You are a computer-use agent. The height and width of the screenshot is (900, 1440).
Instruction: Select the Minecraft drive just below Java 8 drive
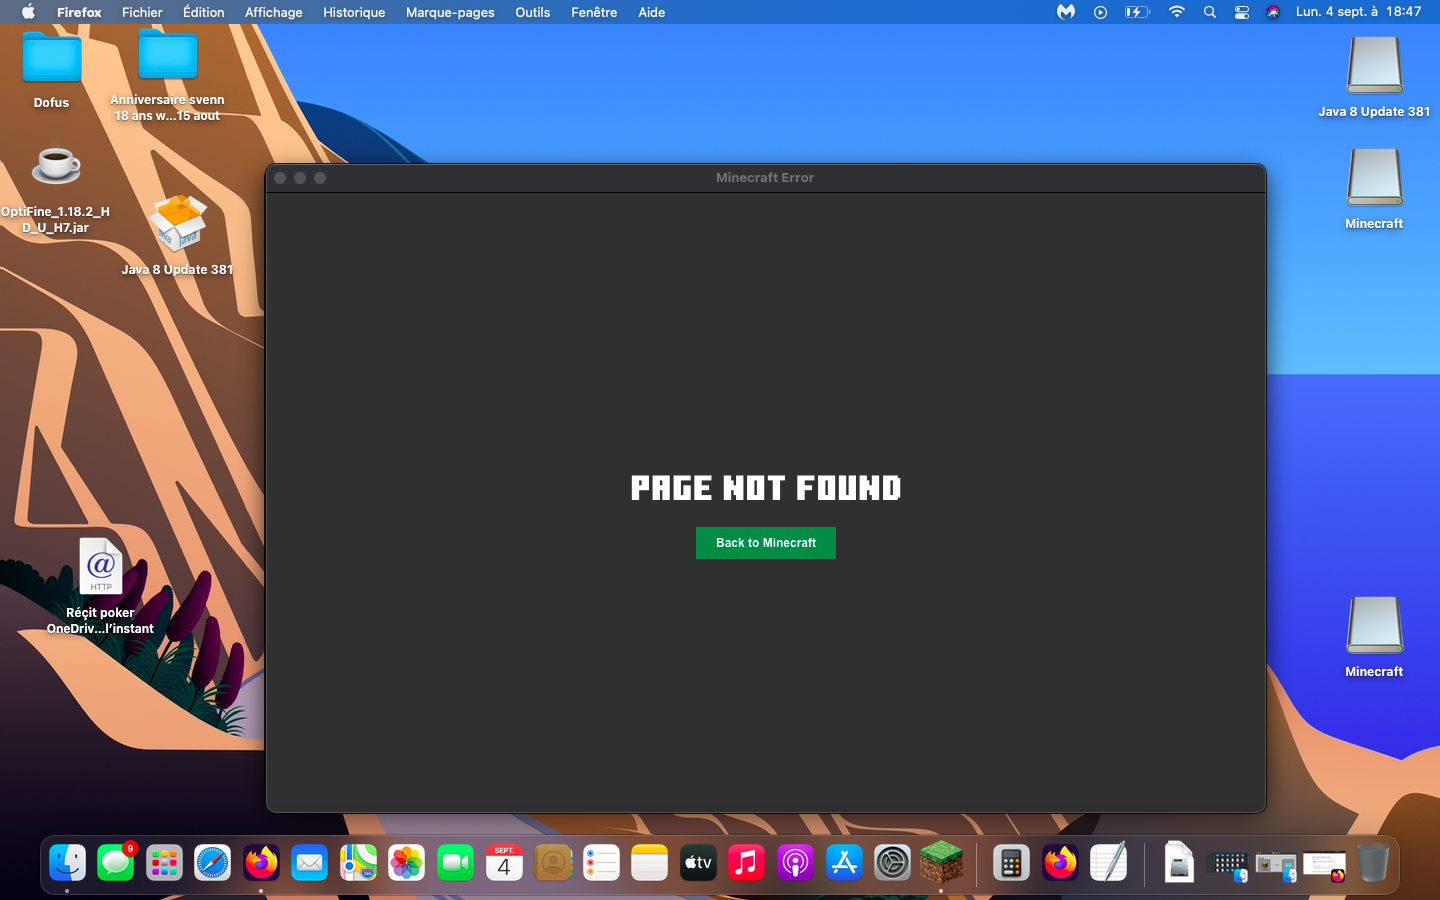coord(1375,177)
